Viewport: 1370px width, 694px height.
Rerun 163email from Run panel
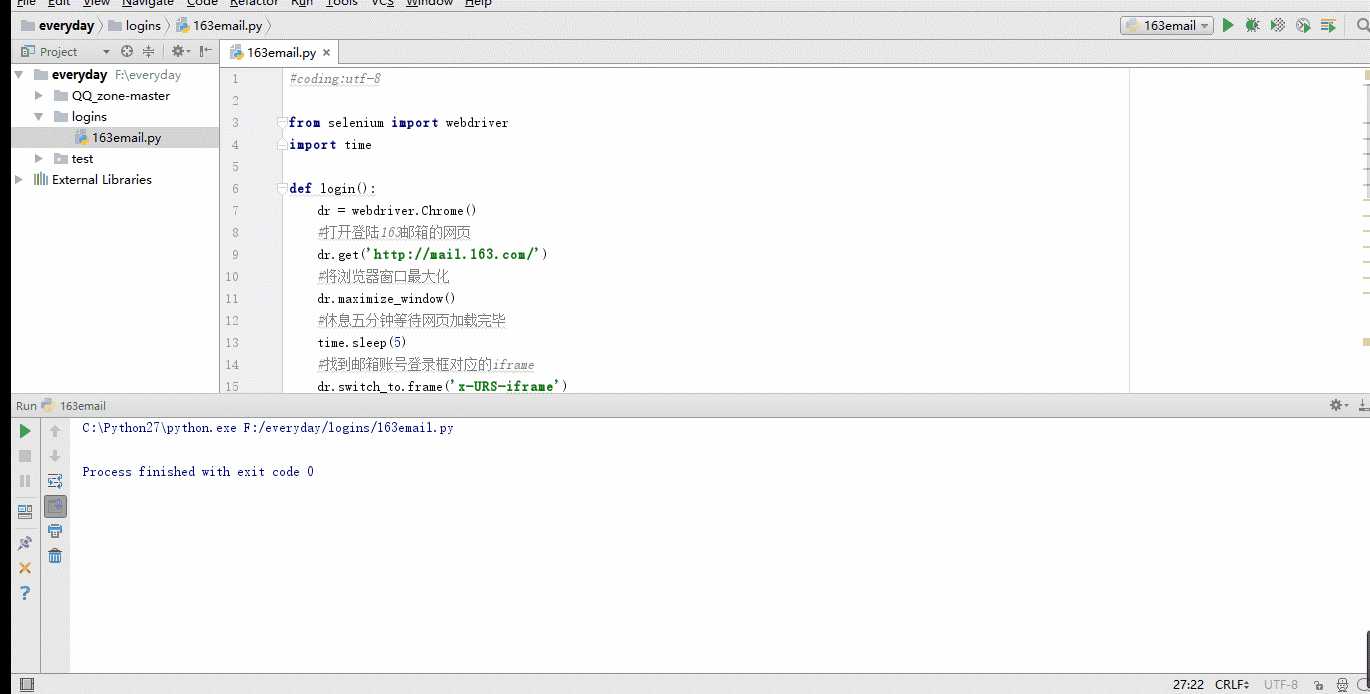pos(25,431)
